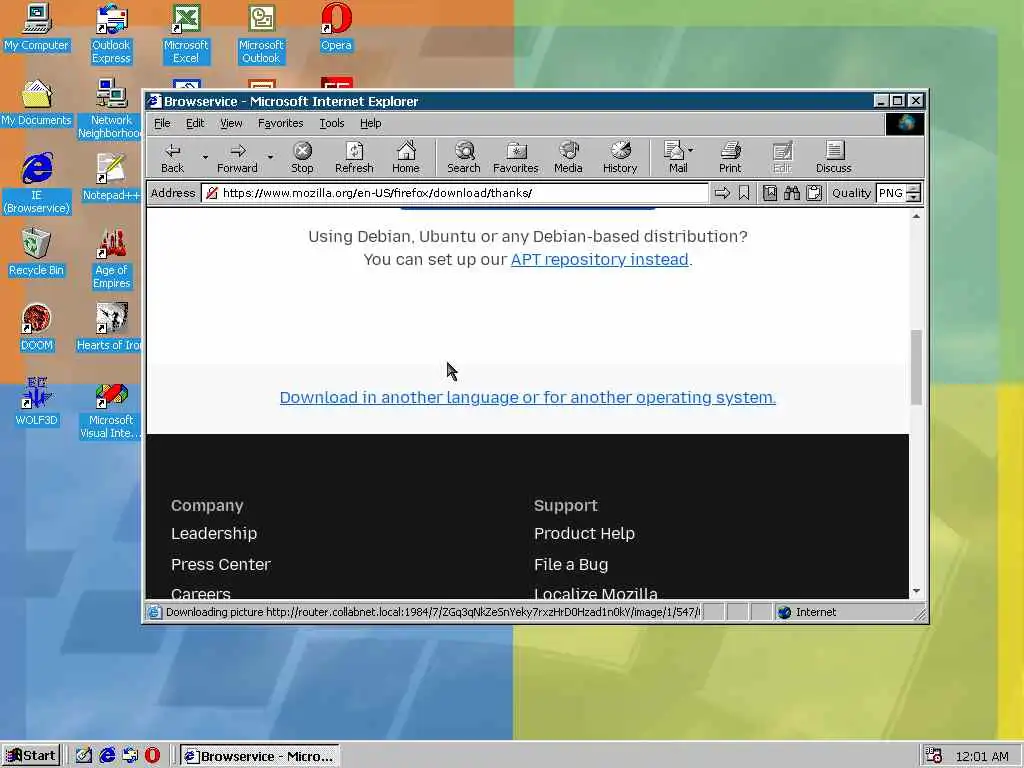Open the File menu

point(162,123)
